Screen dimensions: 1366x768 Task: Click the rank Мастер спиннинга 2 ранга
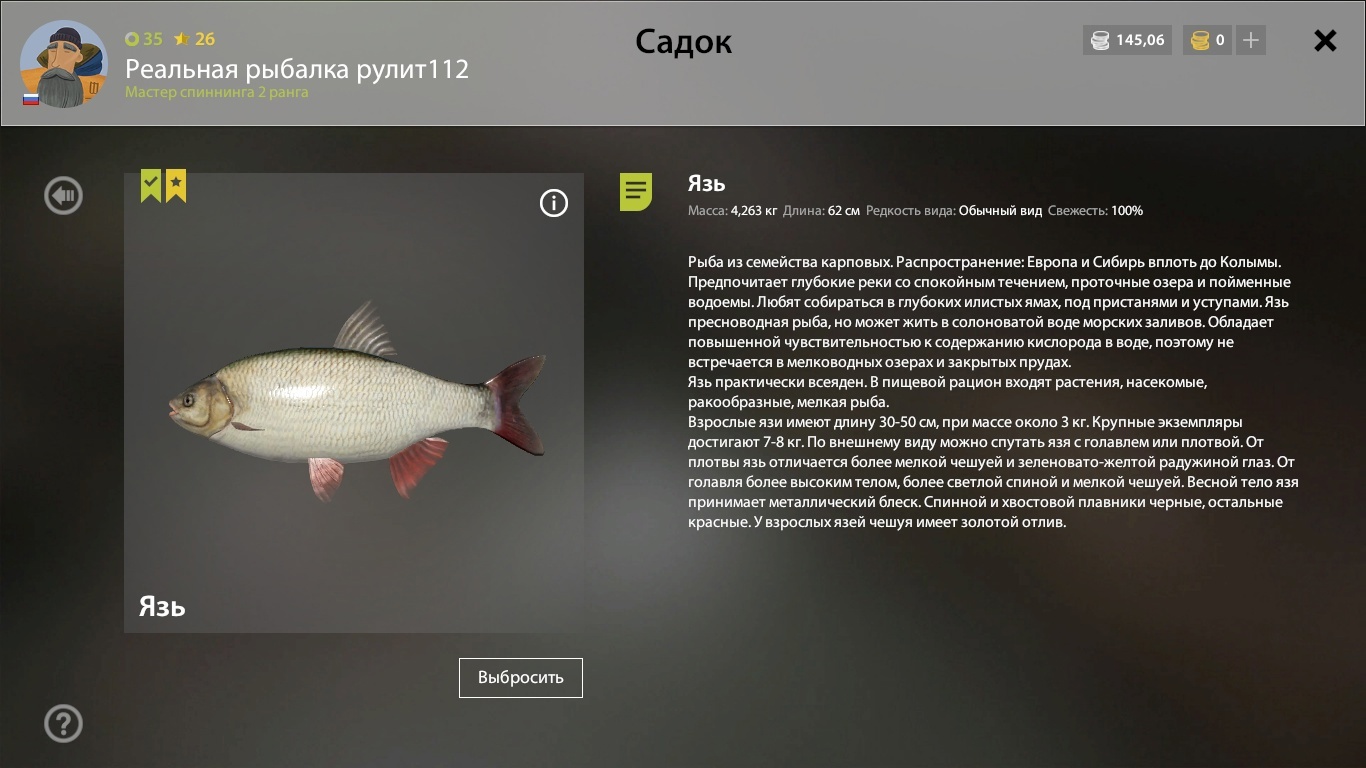coord(217,92)
